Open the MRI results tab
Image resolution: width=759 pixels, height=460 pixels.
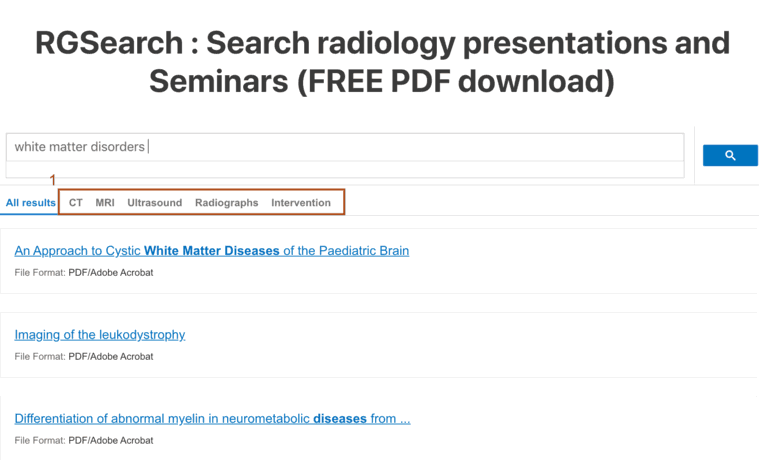(105, 203)
